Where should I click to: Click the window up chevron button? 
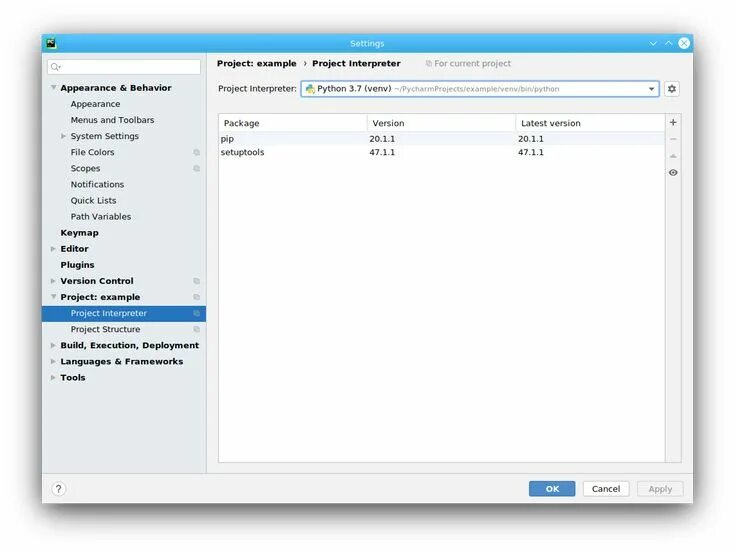(x=668, y=43)
